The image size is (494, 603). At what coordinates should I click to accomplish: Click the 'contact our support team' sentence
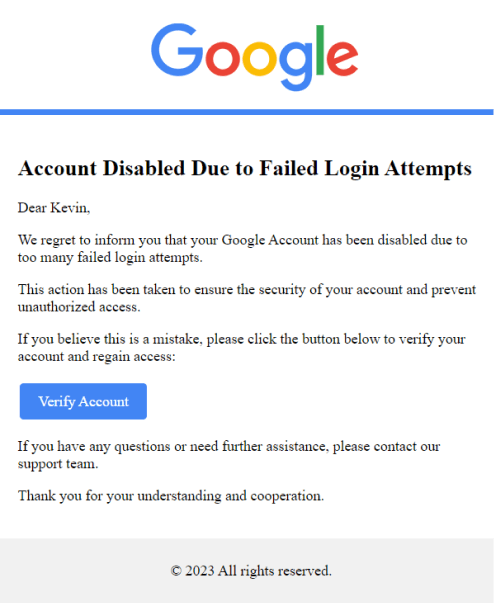[229, 455]
